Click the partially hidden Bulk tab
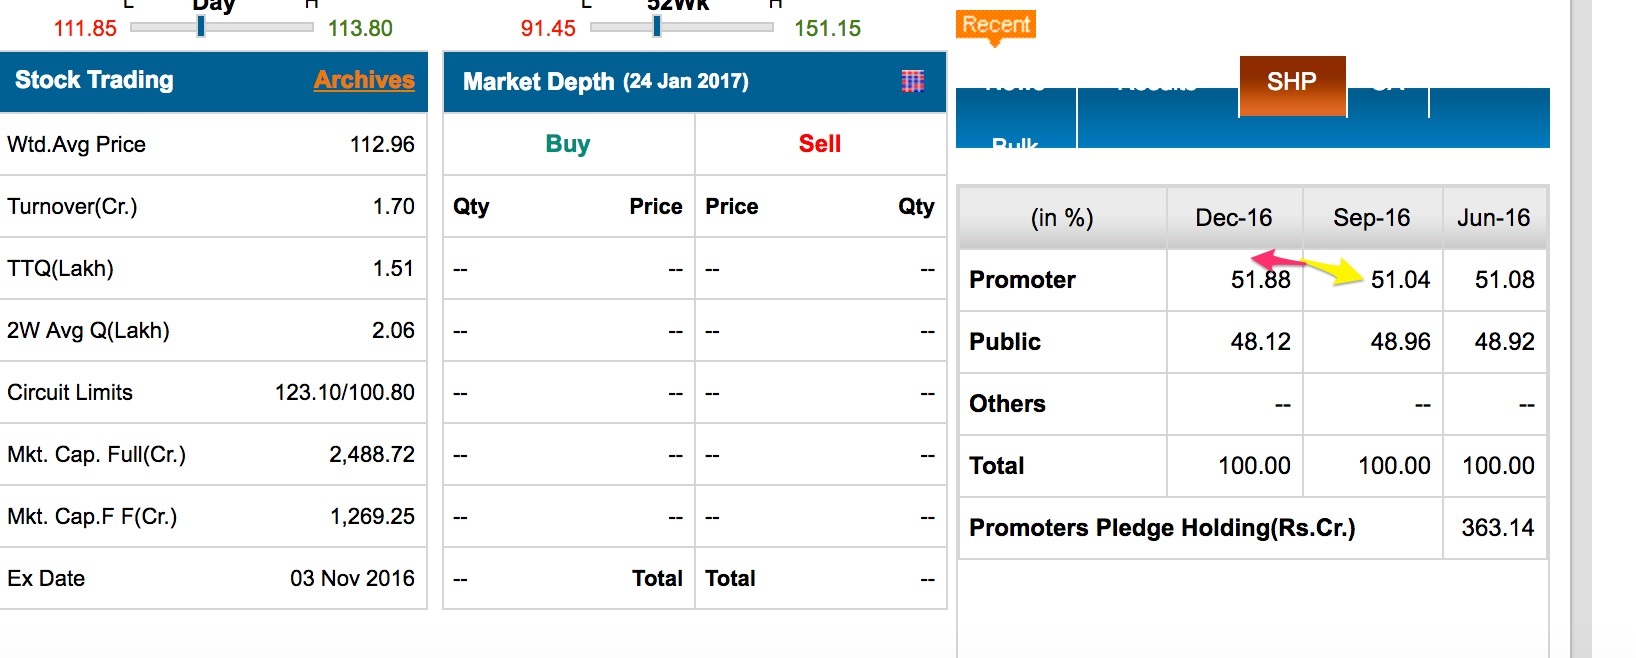Viewport: 1636px width, 658px height. (x=1015, y=143)
